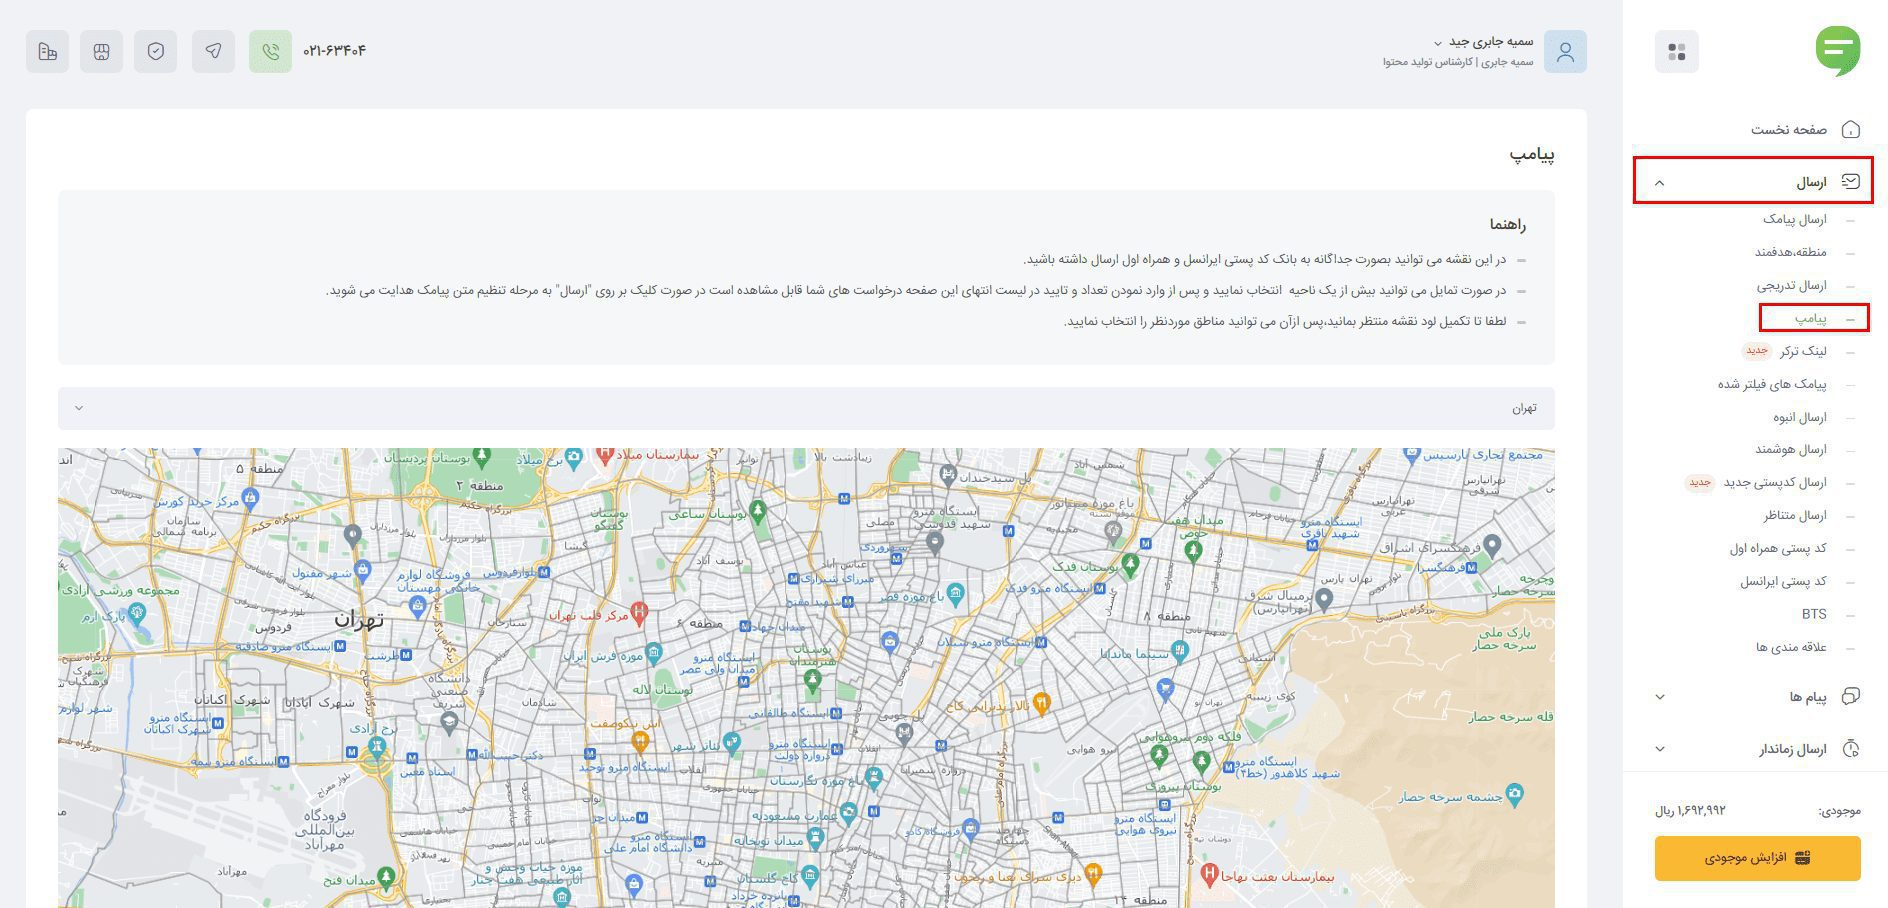Open the تهران city dropdown
1888x908 pixels.
[x=806, y=408]
